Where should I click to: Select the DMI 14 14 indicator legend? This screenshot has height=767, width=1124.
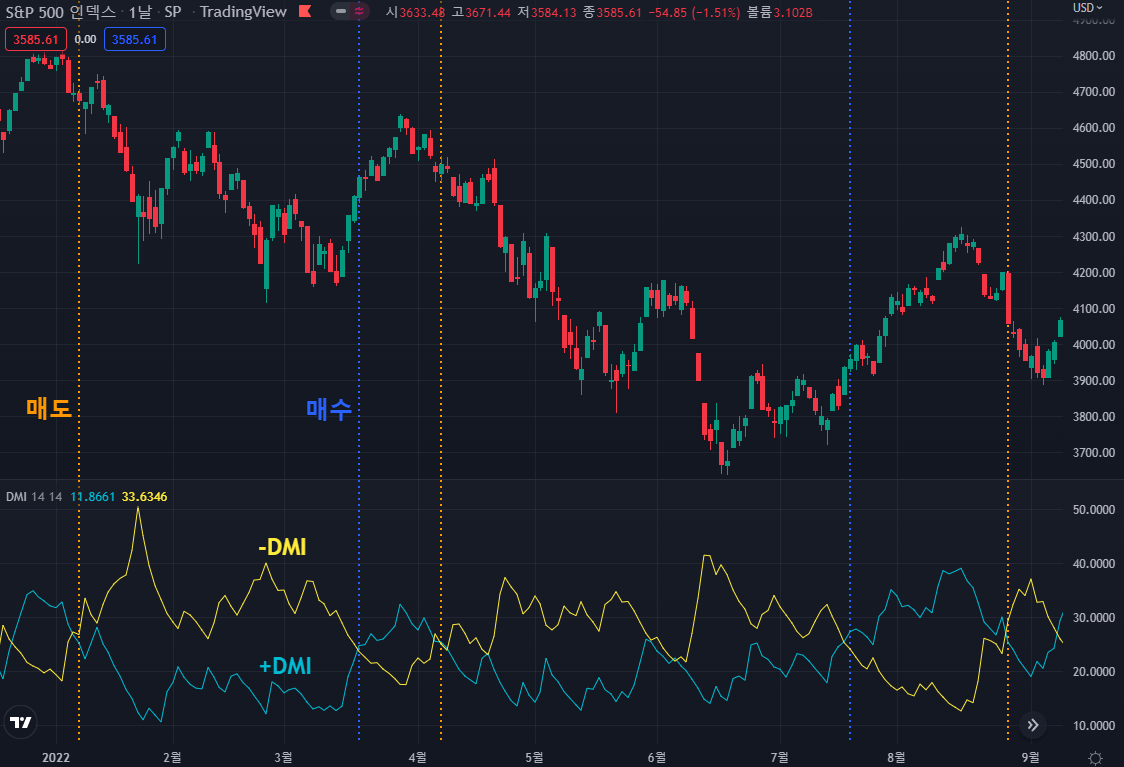pyautogui.click(x=34, y=497)
